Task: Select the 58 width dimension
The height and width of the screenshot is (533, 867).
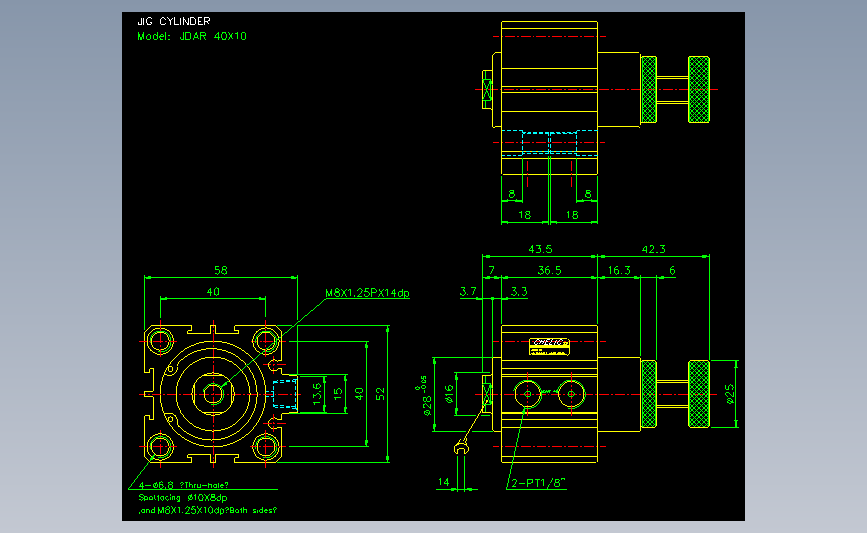Action: click(x=221, y=270)
